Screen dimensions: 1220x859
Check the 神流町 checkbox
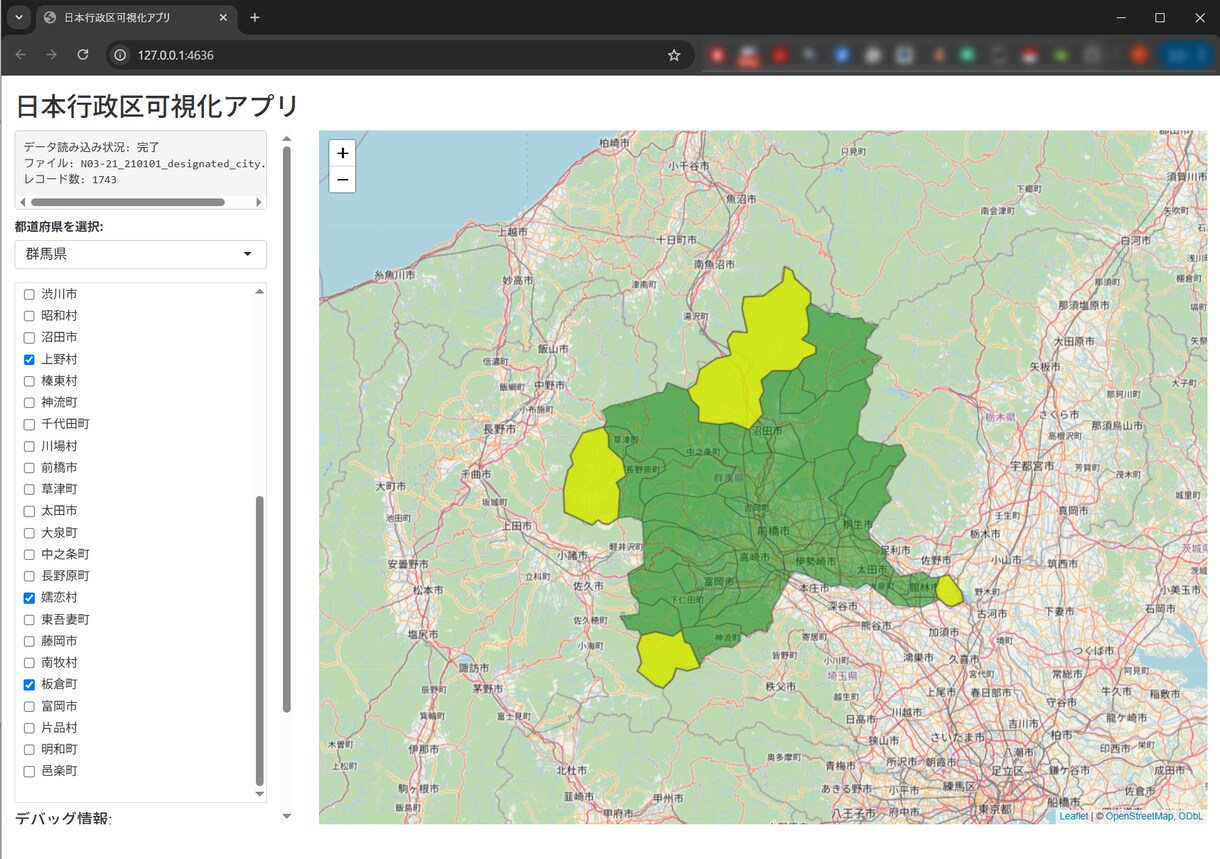[29, 403]
